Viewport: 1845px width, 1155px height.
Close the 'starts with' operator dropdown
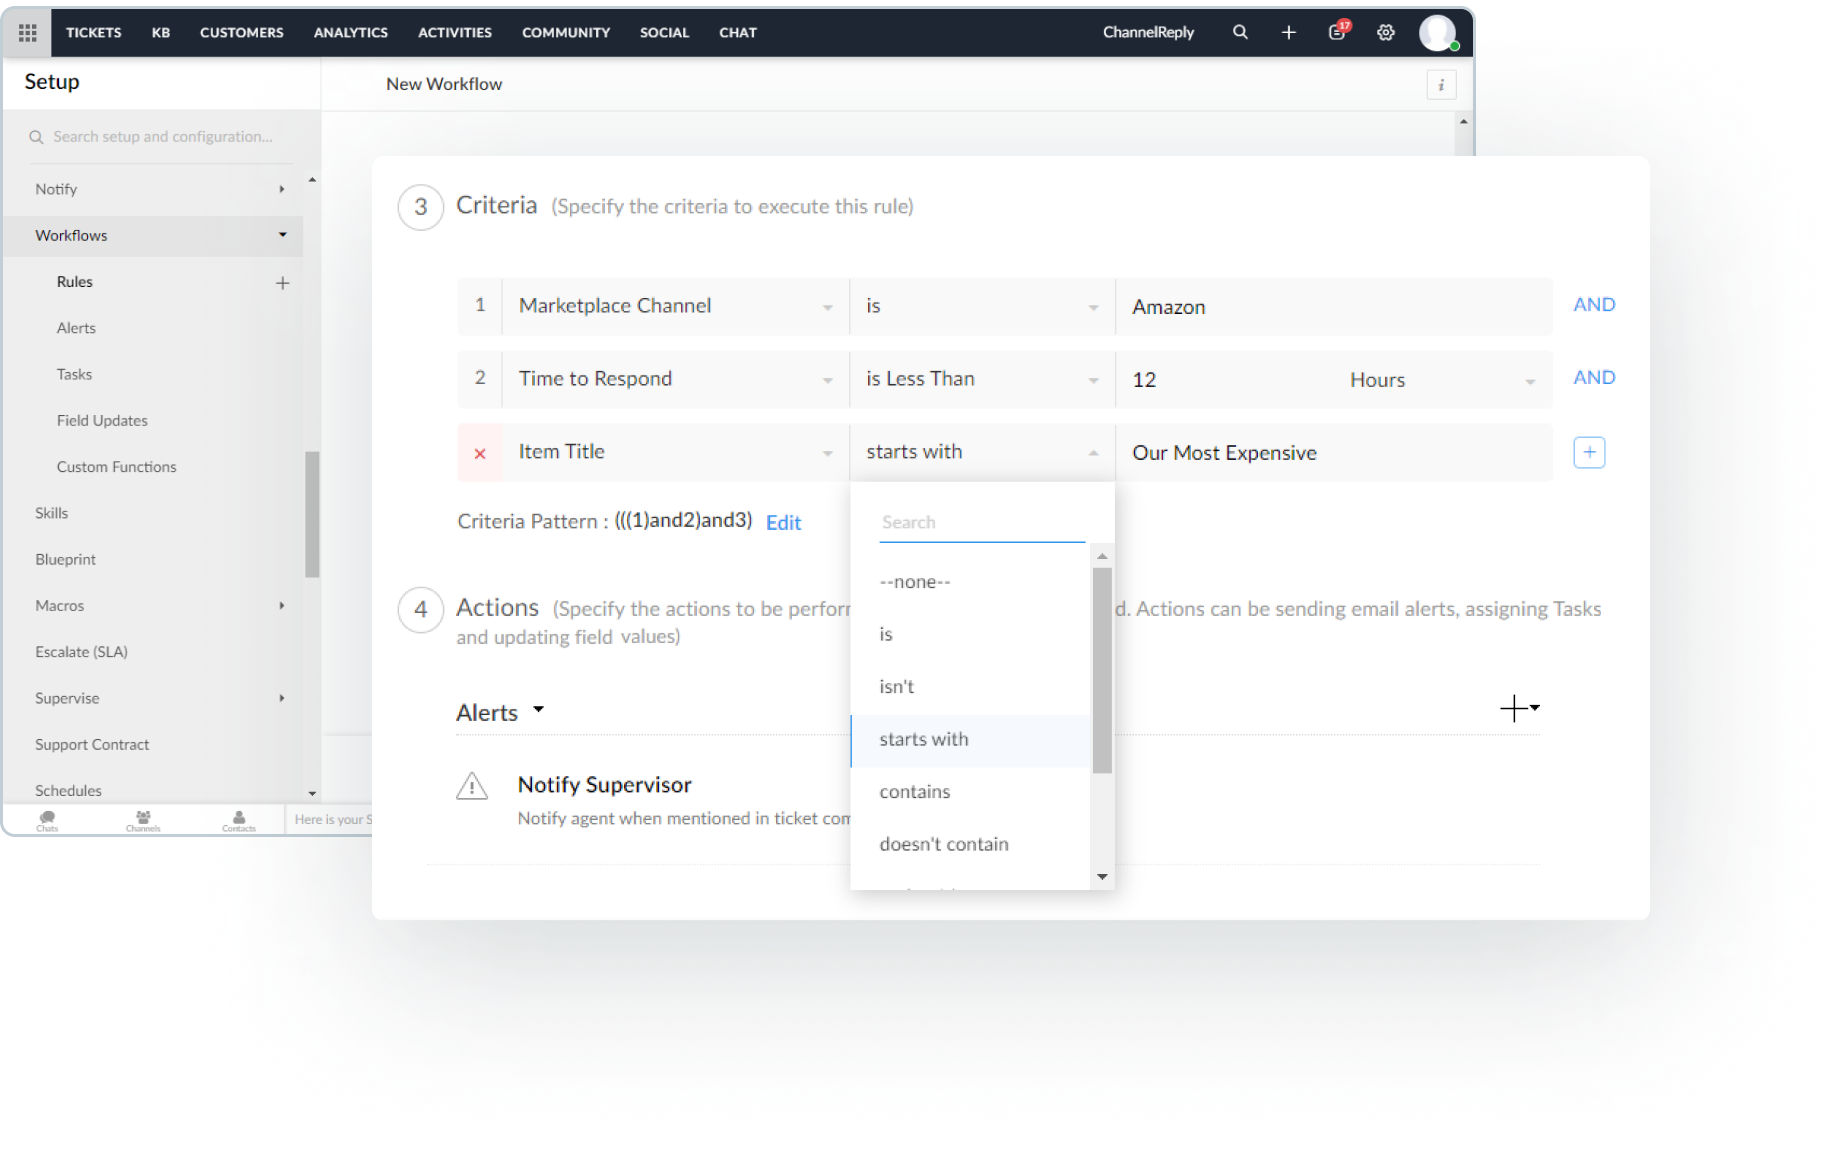pyautogui.click(x=982, y=452)
